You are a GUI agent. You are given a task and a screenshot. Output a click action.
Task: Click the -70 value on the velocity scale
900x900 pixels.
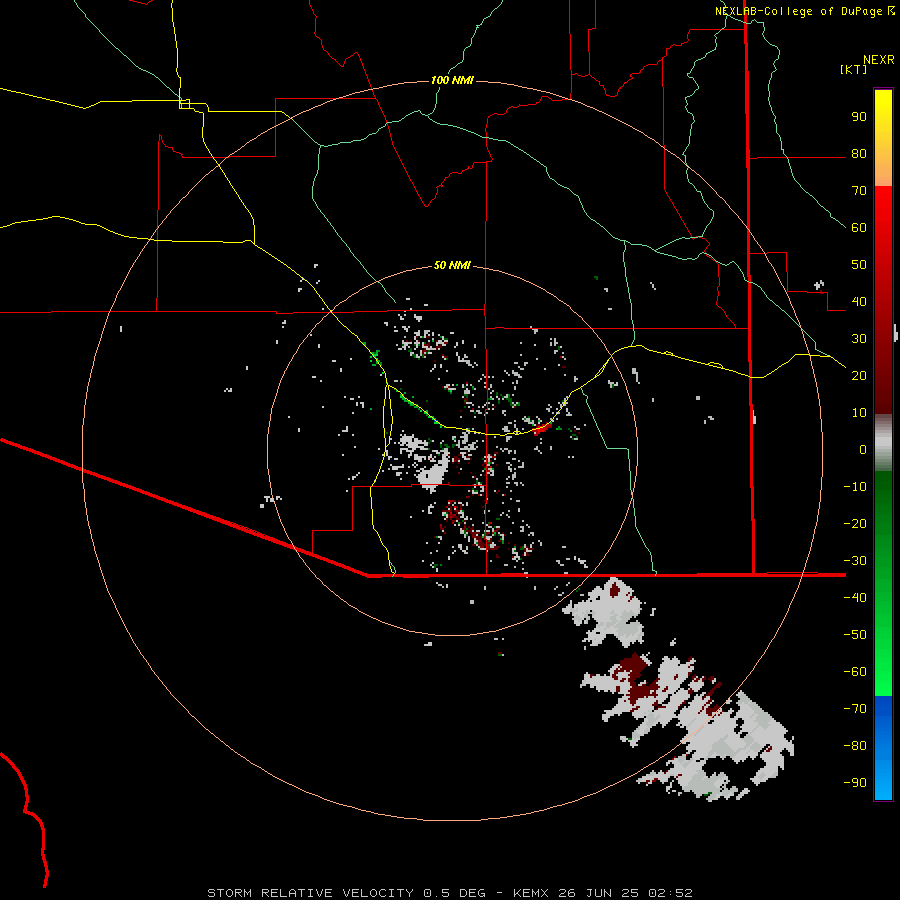(x=855, y=709)
